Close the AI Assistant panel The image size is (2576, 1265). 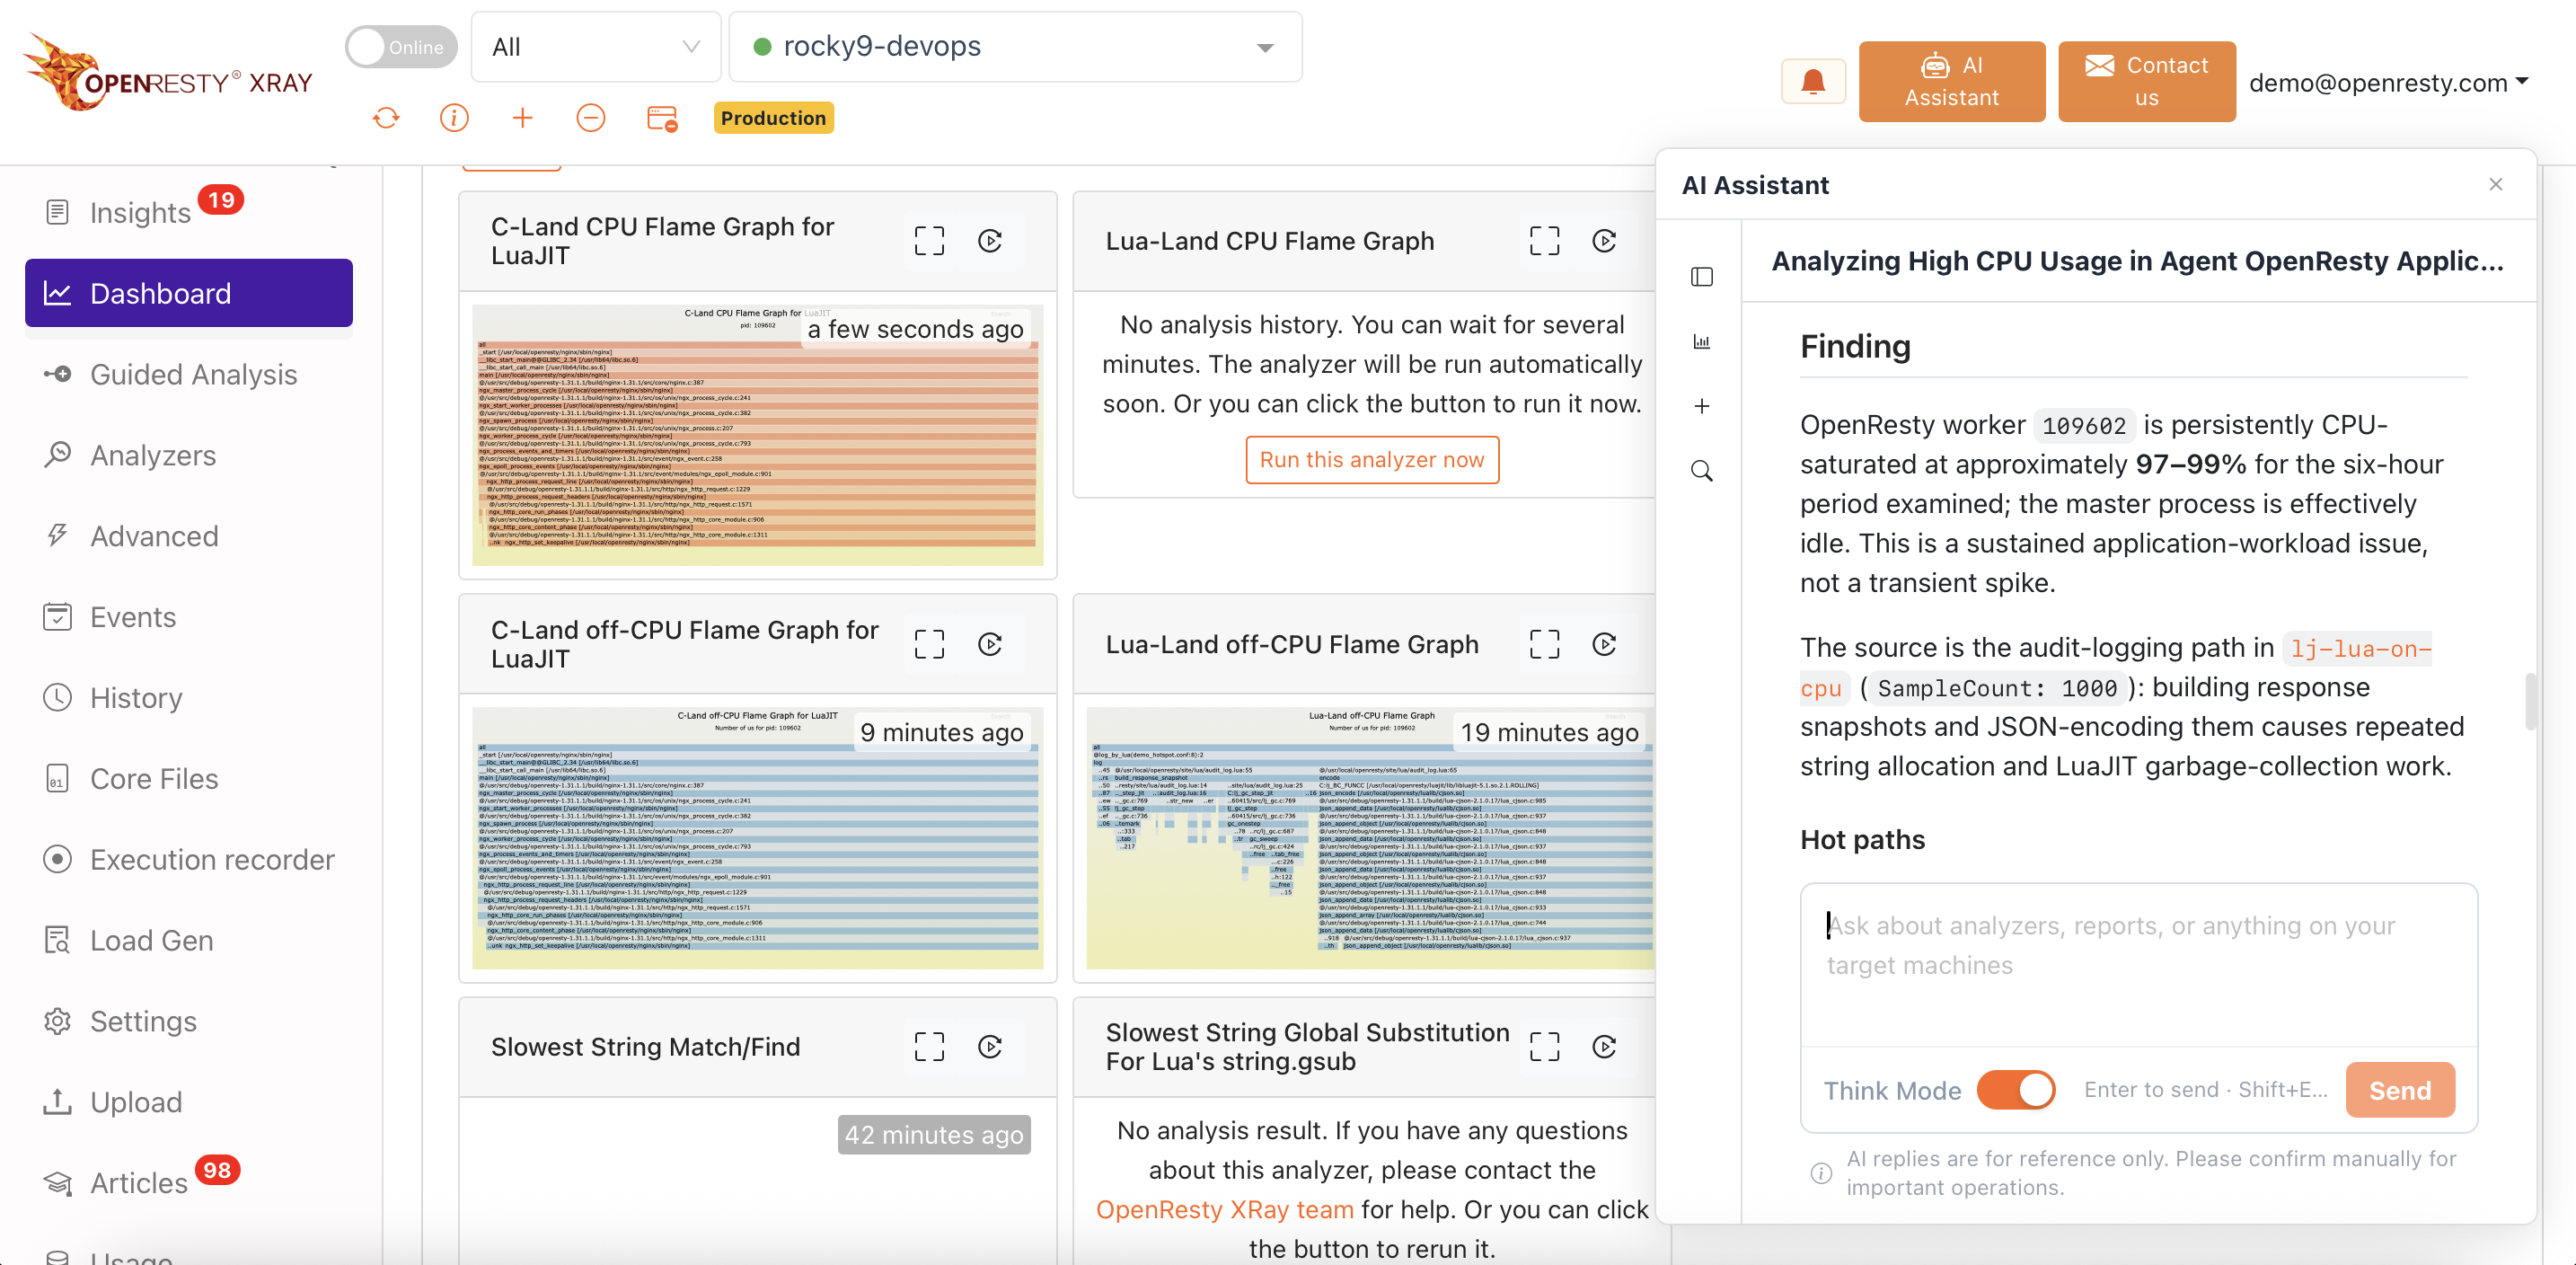pos(2495,184)
